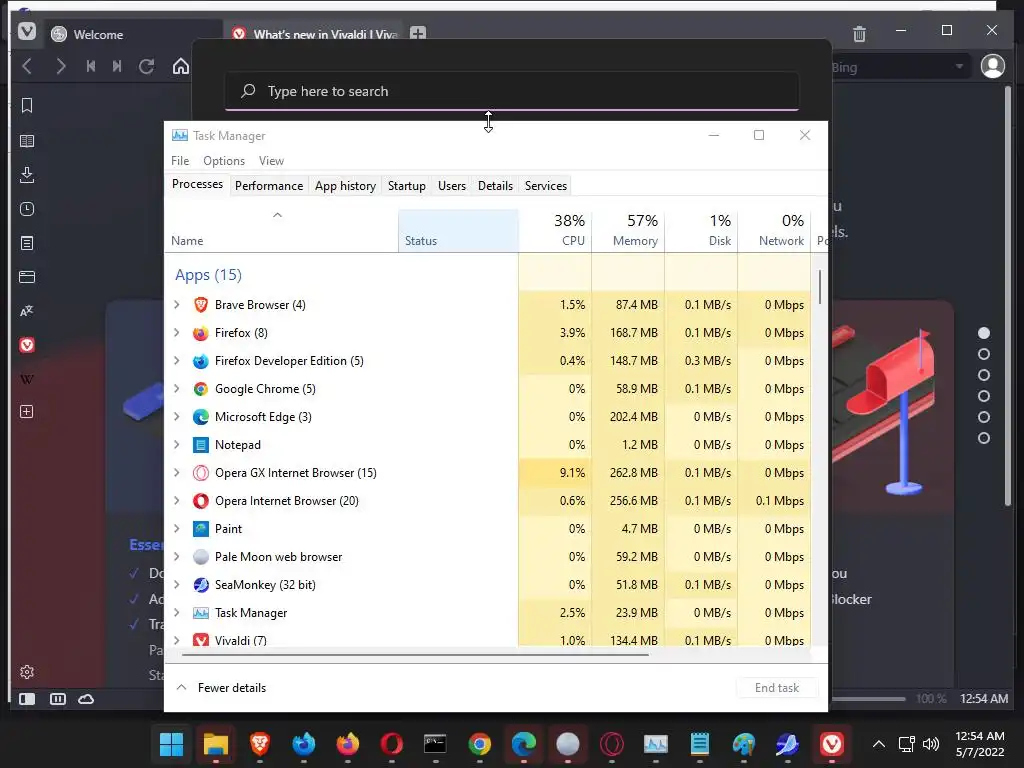
Task: Open Vivaldi settings gear icon
Action: click(x=27, y=672)
